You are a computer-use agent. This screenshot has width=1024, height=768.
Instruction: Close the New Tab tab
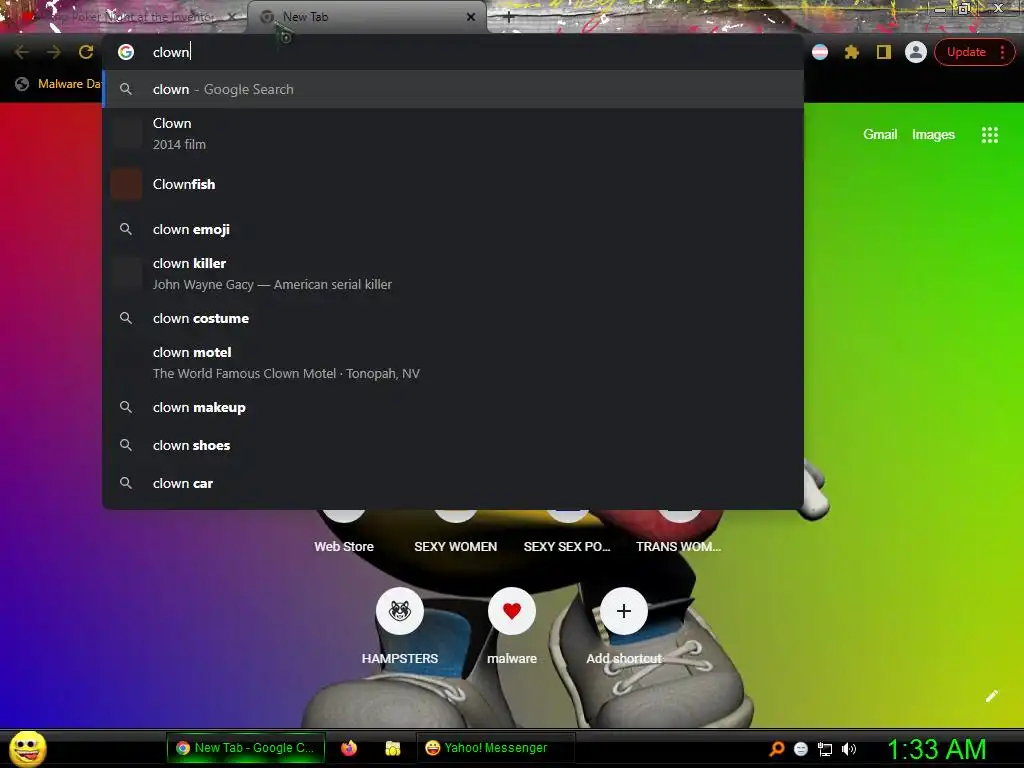[x=471, y=17]
